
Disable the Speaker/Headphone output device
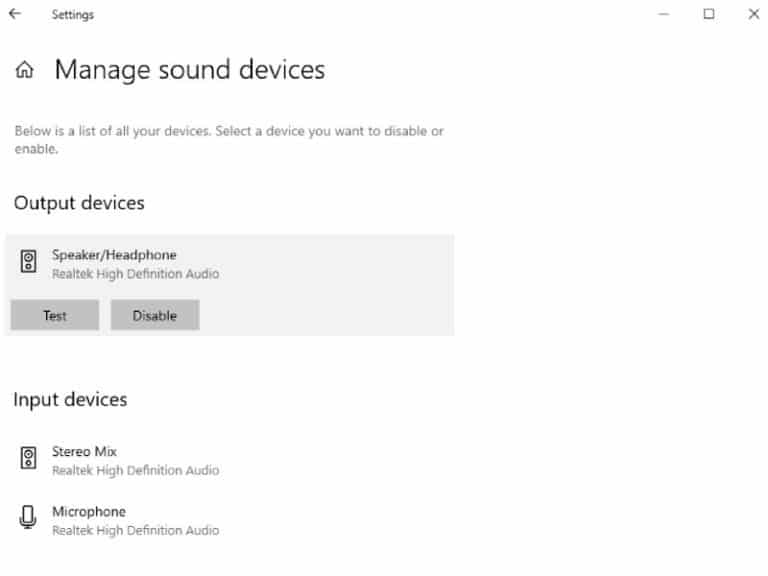[155, 315]
